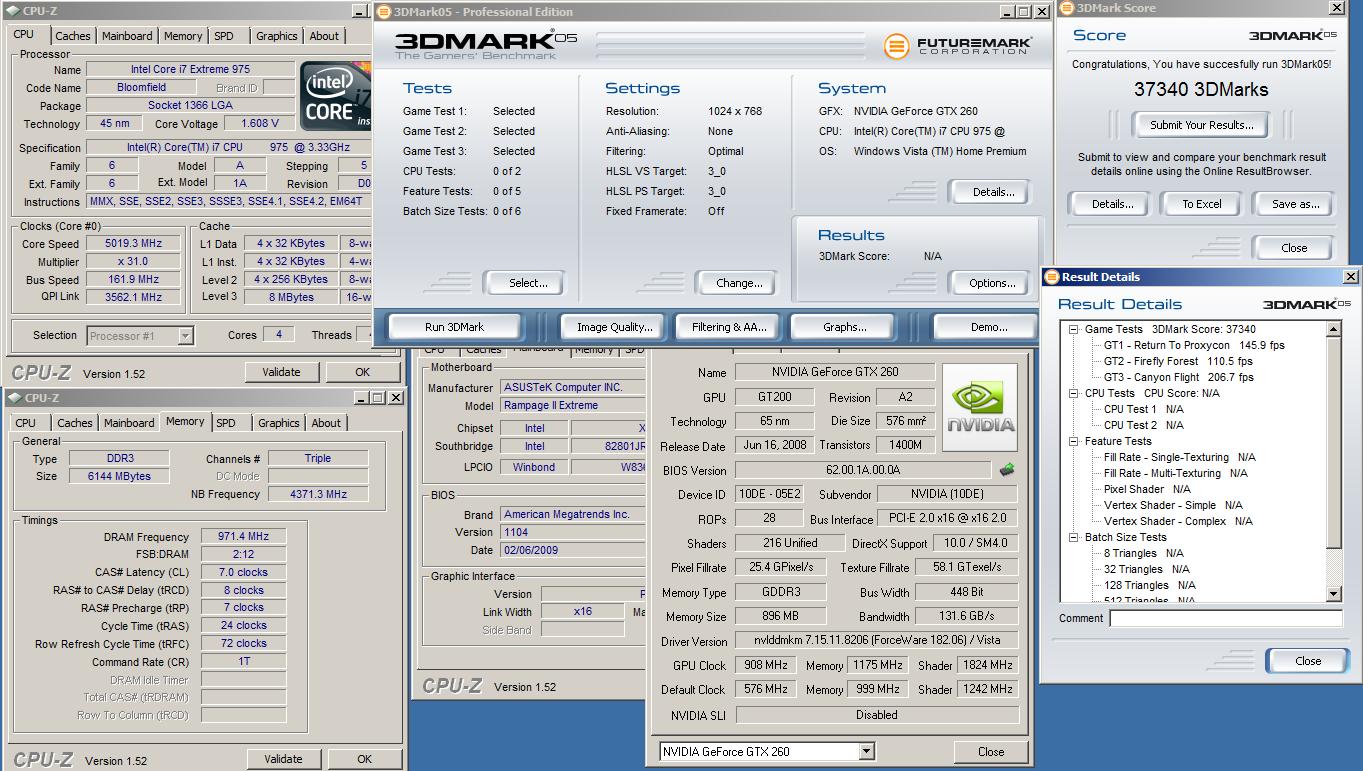The width and height of the screenshot is (1363, 771).
Task: Collapse the Batch Size Tests tree node
Action: (x=1073, y=537)
